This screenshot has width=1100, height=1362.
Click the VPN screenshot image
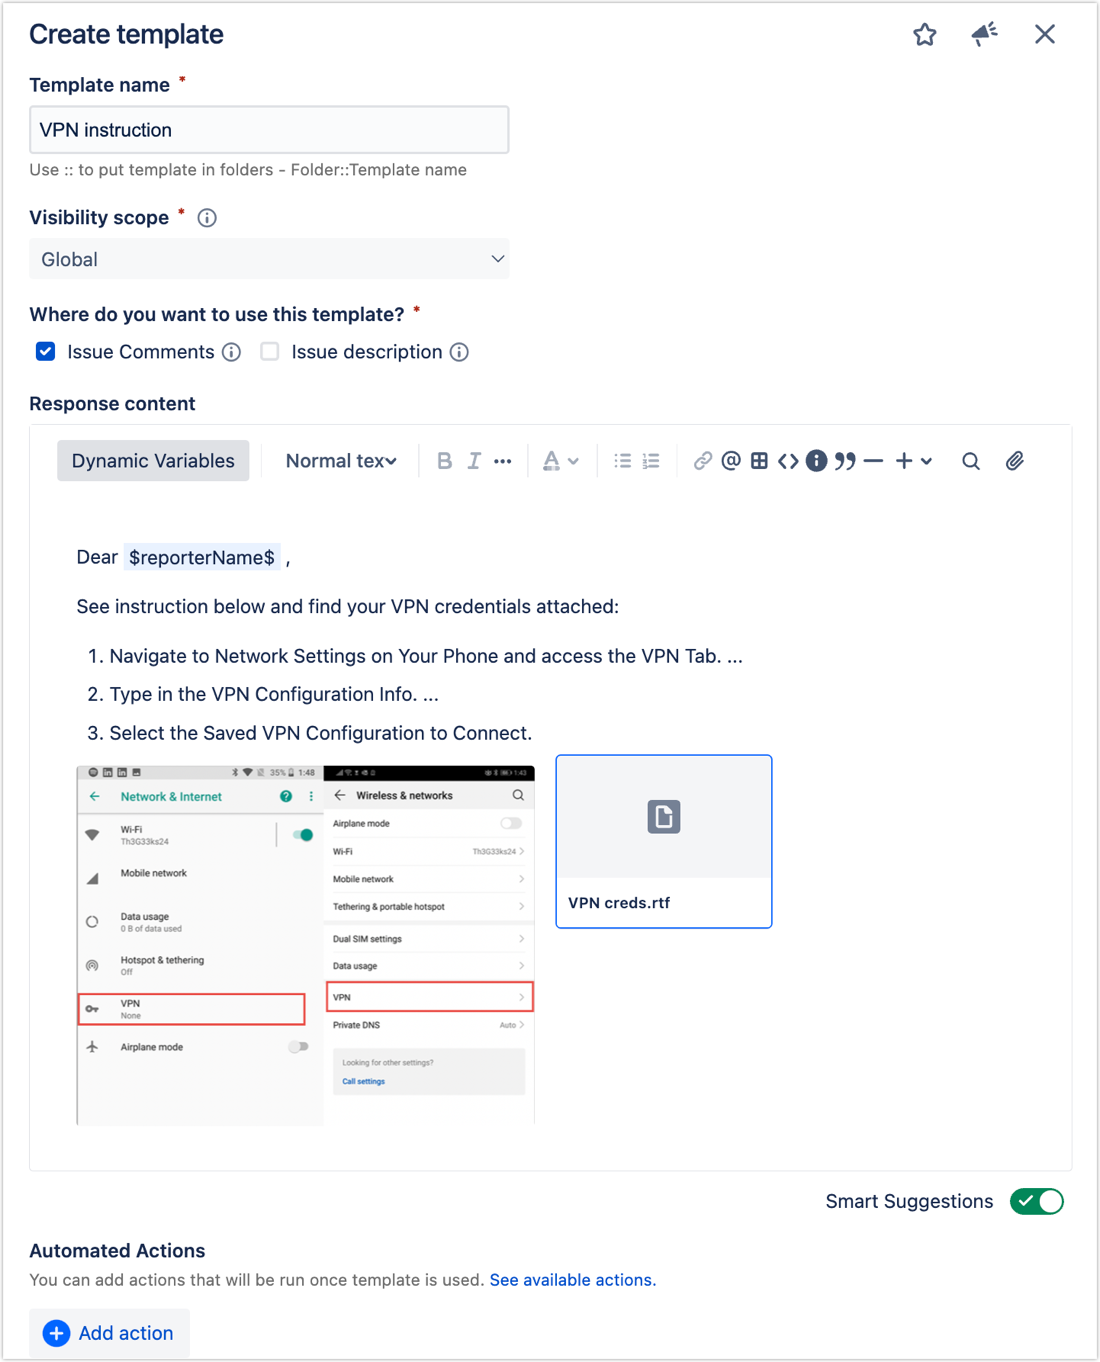coord(305,945)
